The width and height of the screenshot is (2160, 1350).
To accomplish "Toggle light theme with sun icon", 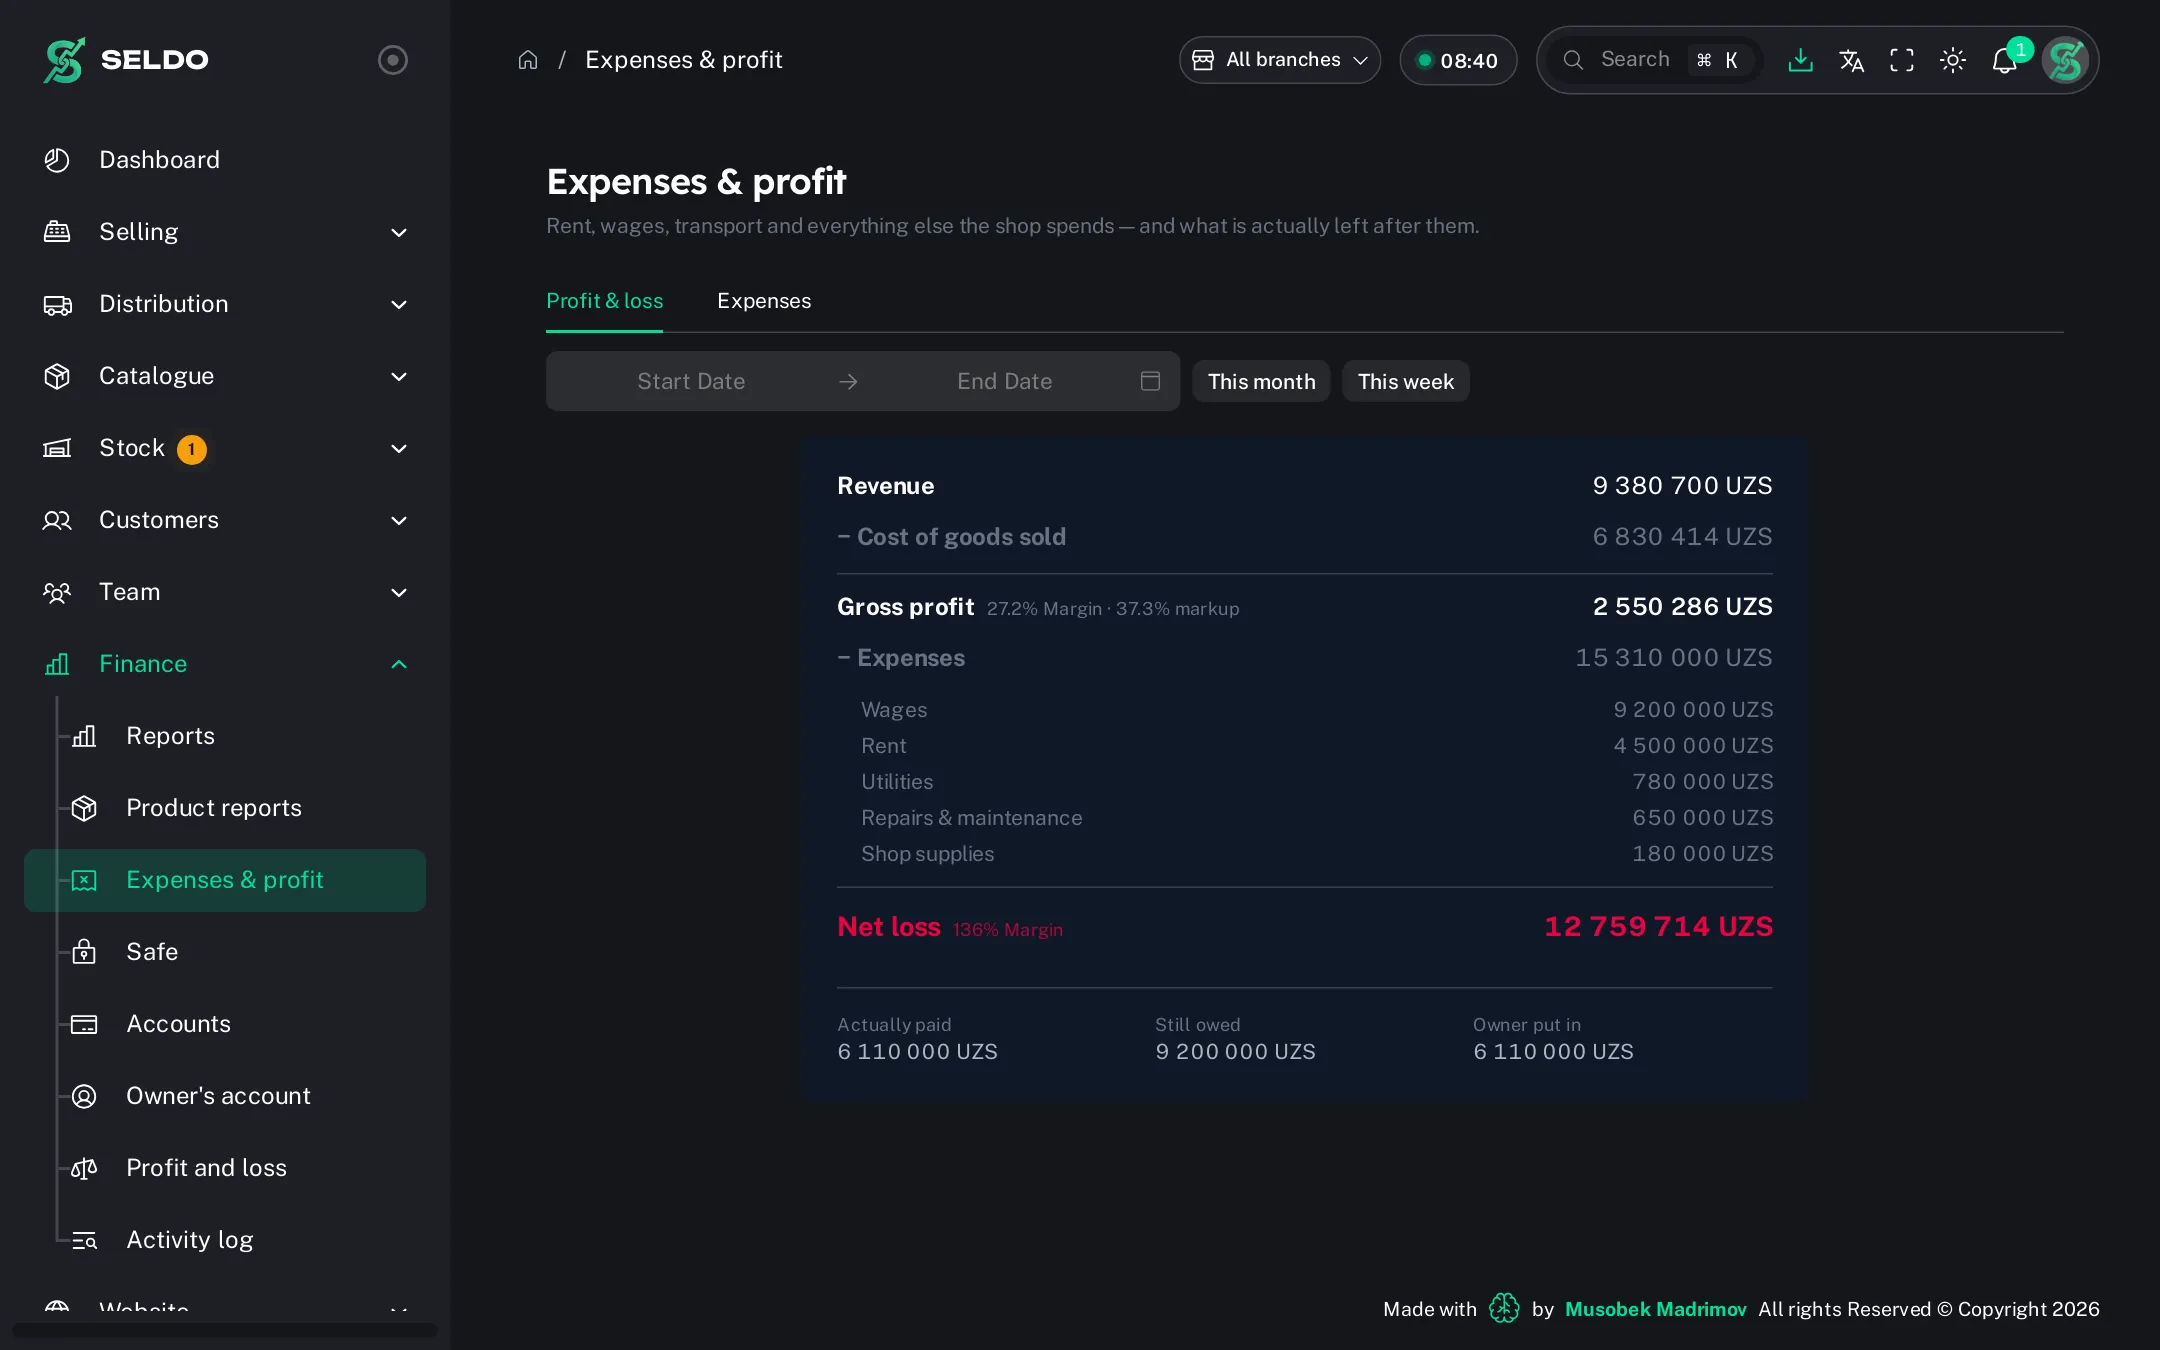I will (1953, 60).
